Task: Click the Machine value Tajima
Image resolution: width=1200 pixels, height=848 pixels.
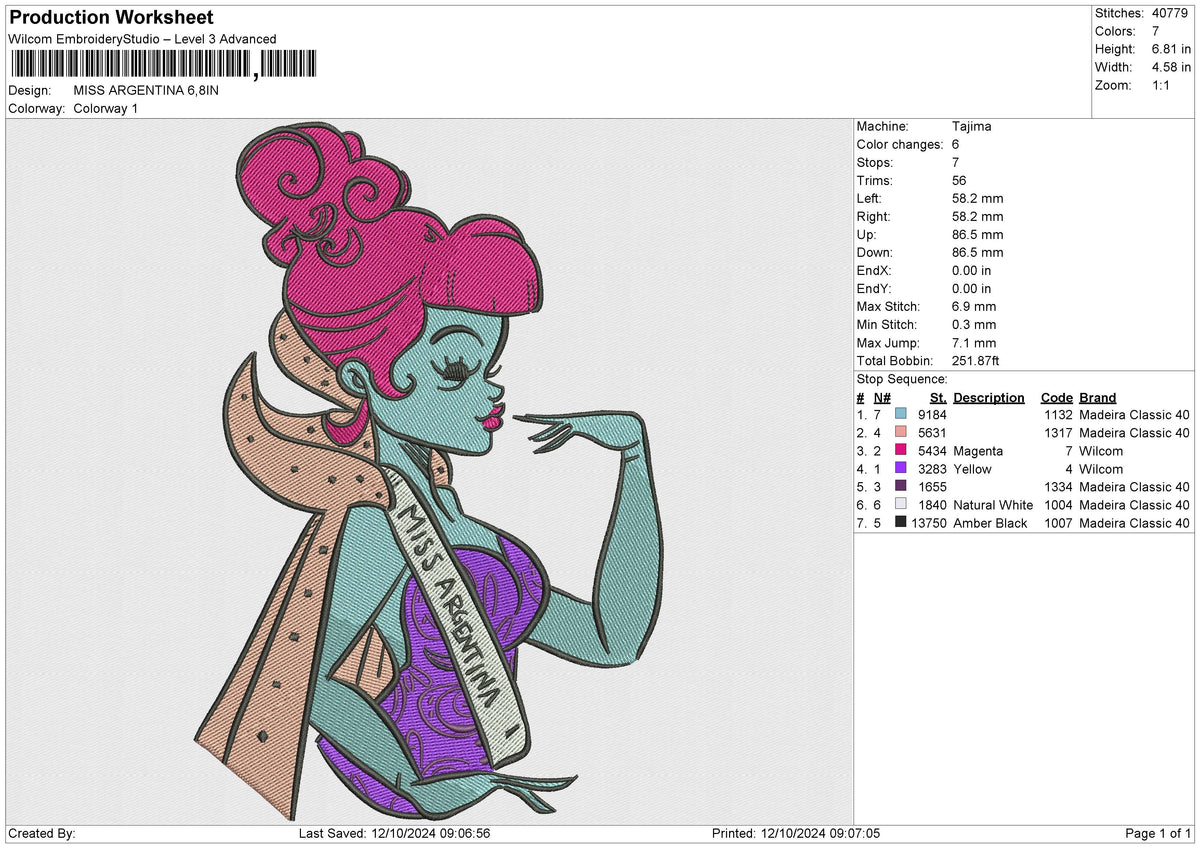Action: tap(974, 127)
